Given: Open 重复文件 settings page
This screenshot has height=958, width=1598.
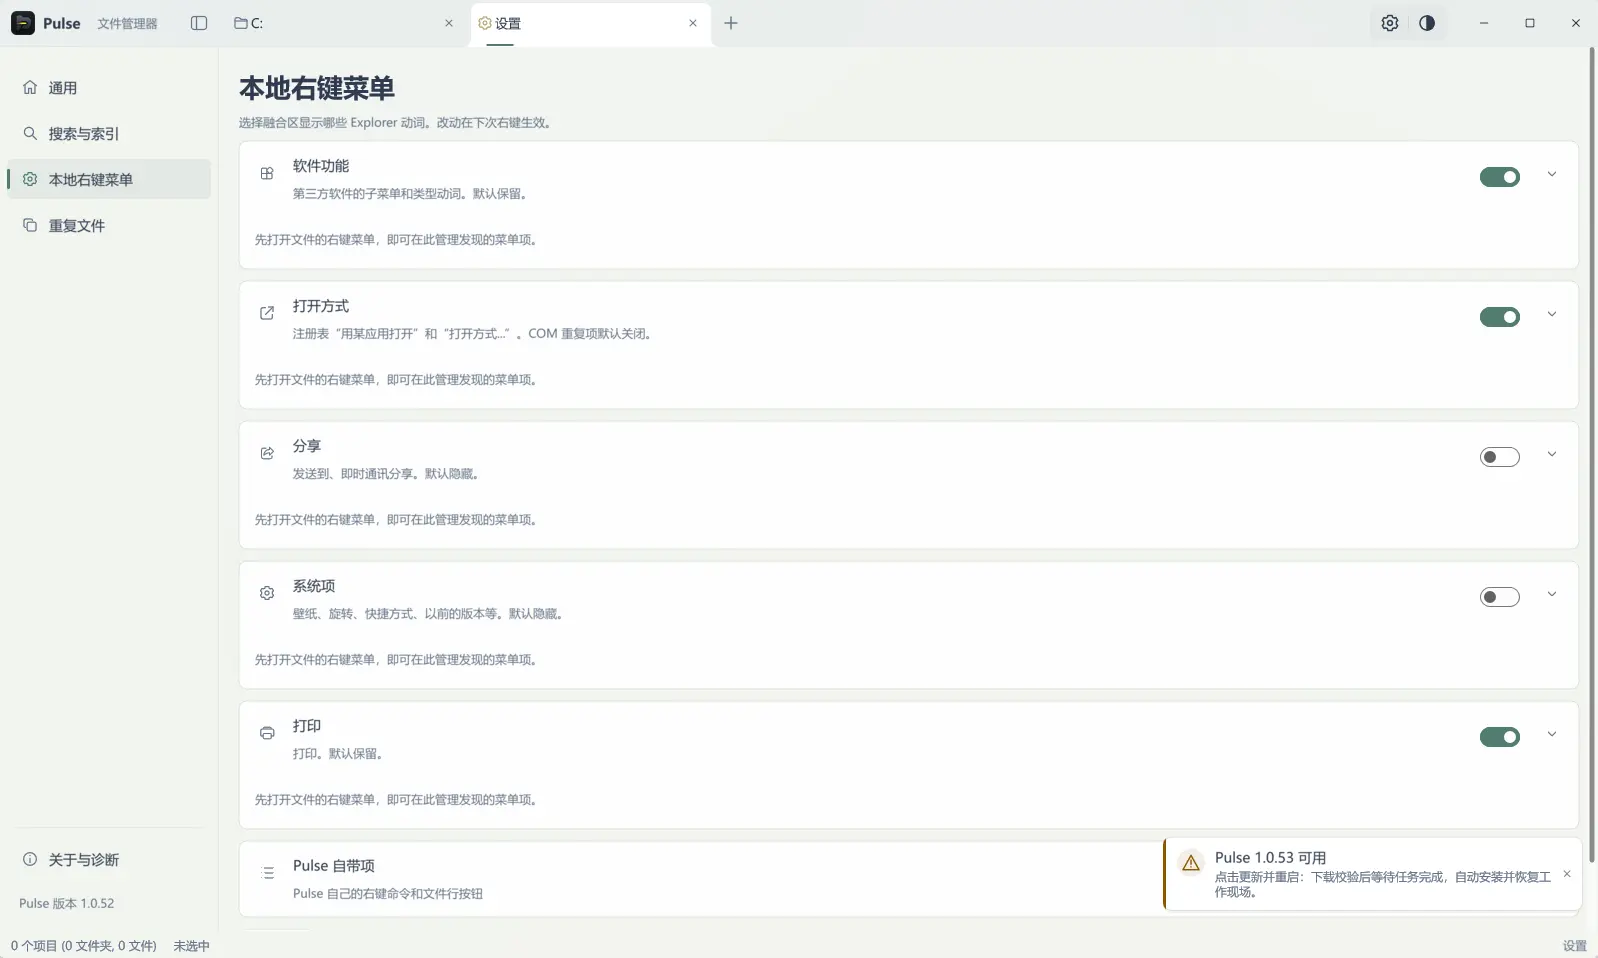Looking at the screenshot, I should pos(109,225).
